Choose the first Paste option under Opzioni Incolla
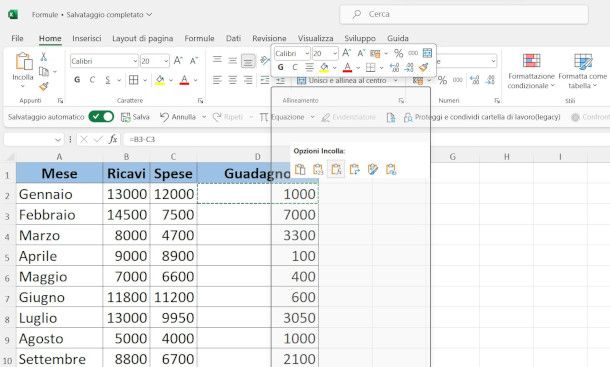This screenshot has height=367, width=610. tap(300, 169)
